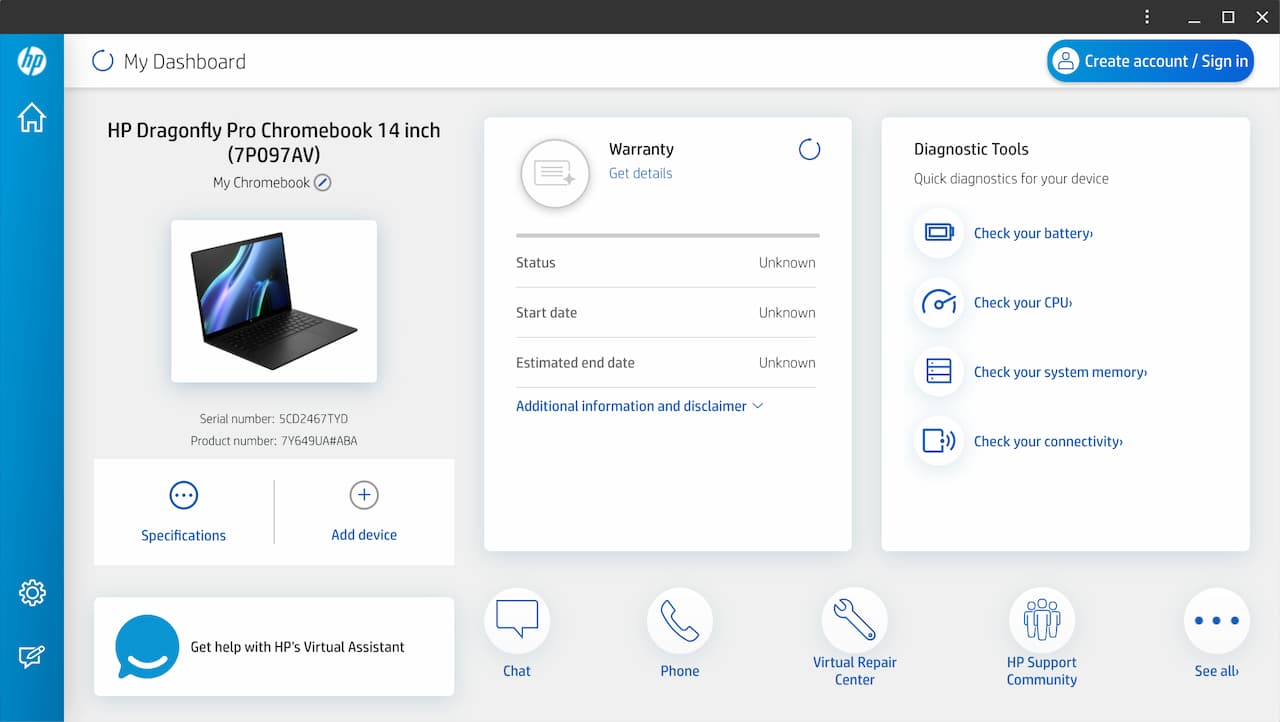
Task: Click the Warranty heading
Action: (x=641, y=149)
